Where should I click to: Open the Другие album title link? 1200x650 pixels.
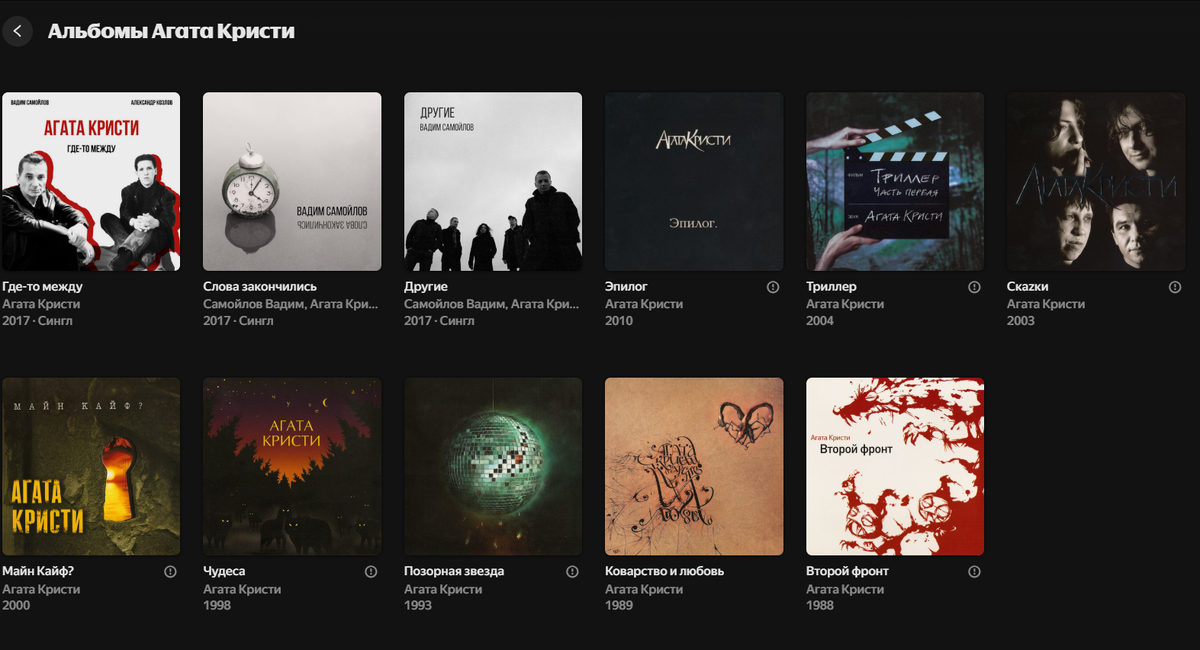coord(425,287)
